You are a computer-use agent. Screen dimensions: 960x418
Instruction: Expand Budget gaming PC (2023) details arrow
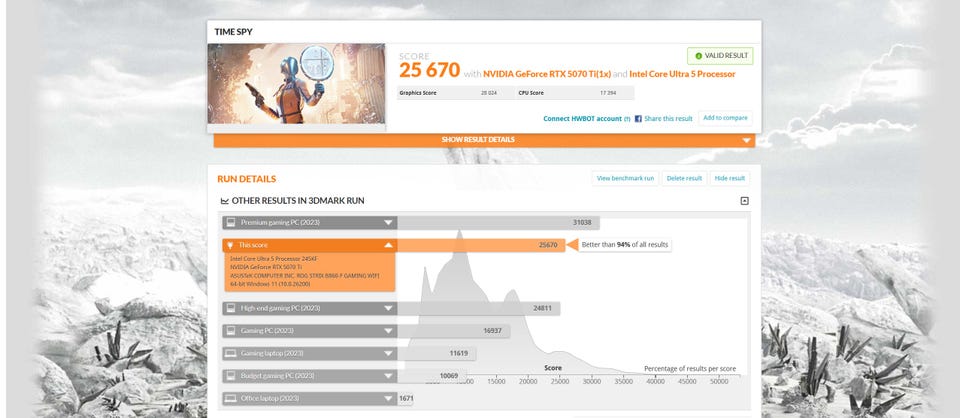pos(388,376)
